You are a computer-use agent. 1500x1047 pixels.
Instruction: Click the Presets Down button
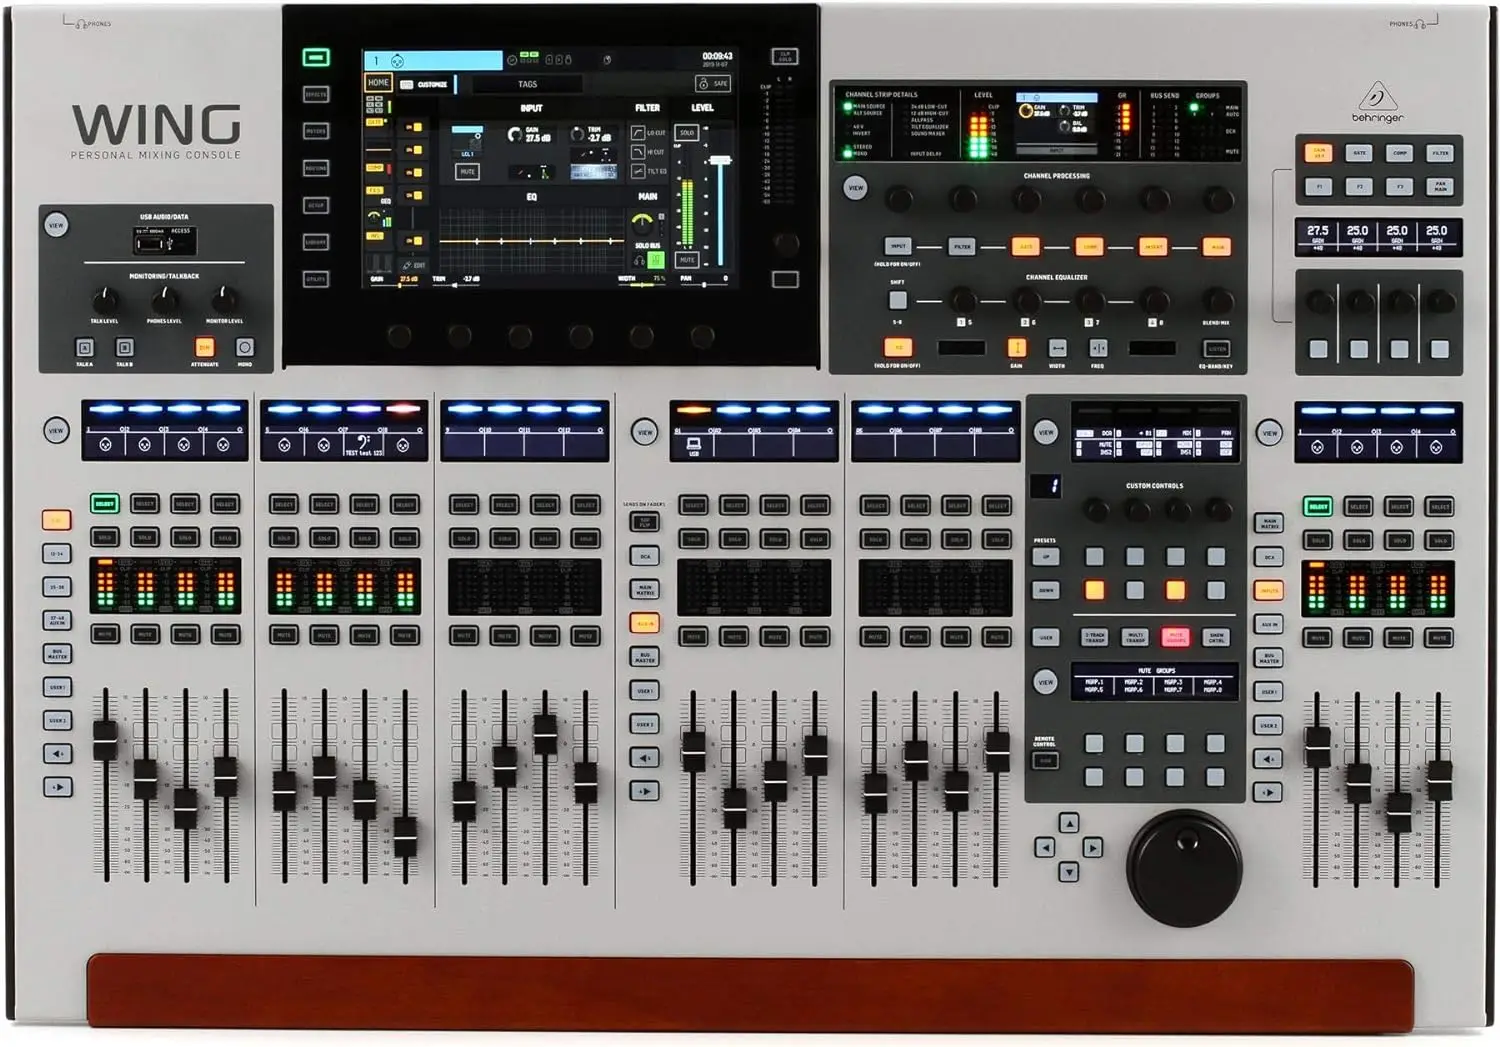click(1046, 590)
